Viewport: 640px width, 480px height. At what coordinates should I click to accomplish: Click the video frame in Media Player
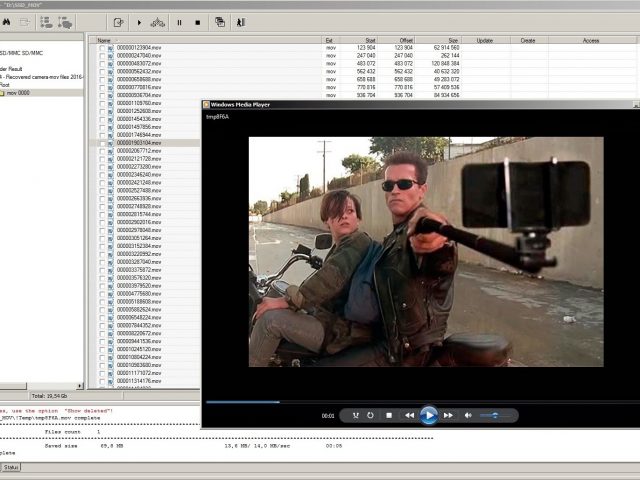[426, 252]
